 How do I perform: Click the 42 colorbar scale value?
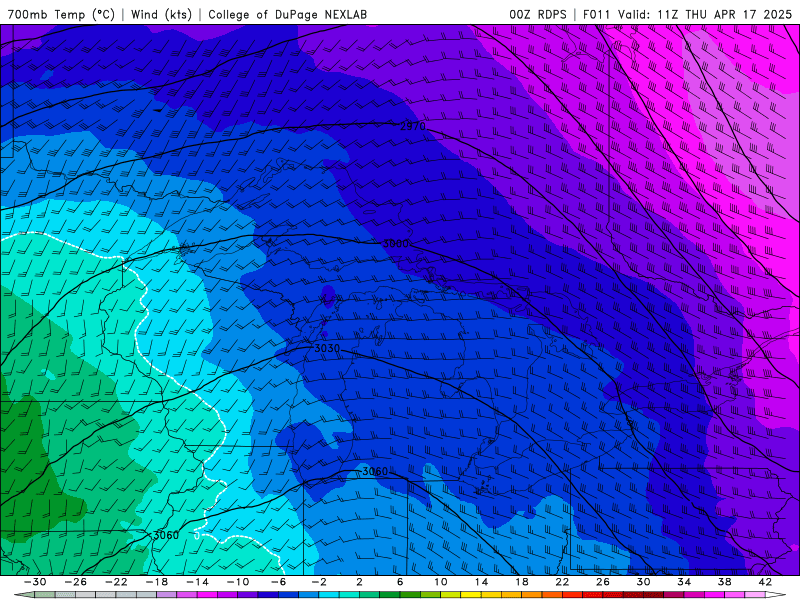tap(765, 582)
